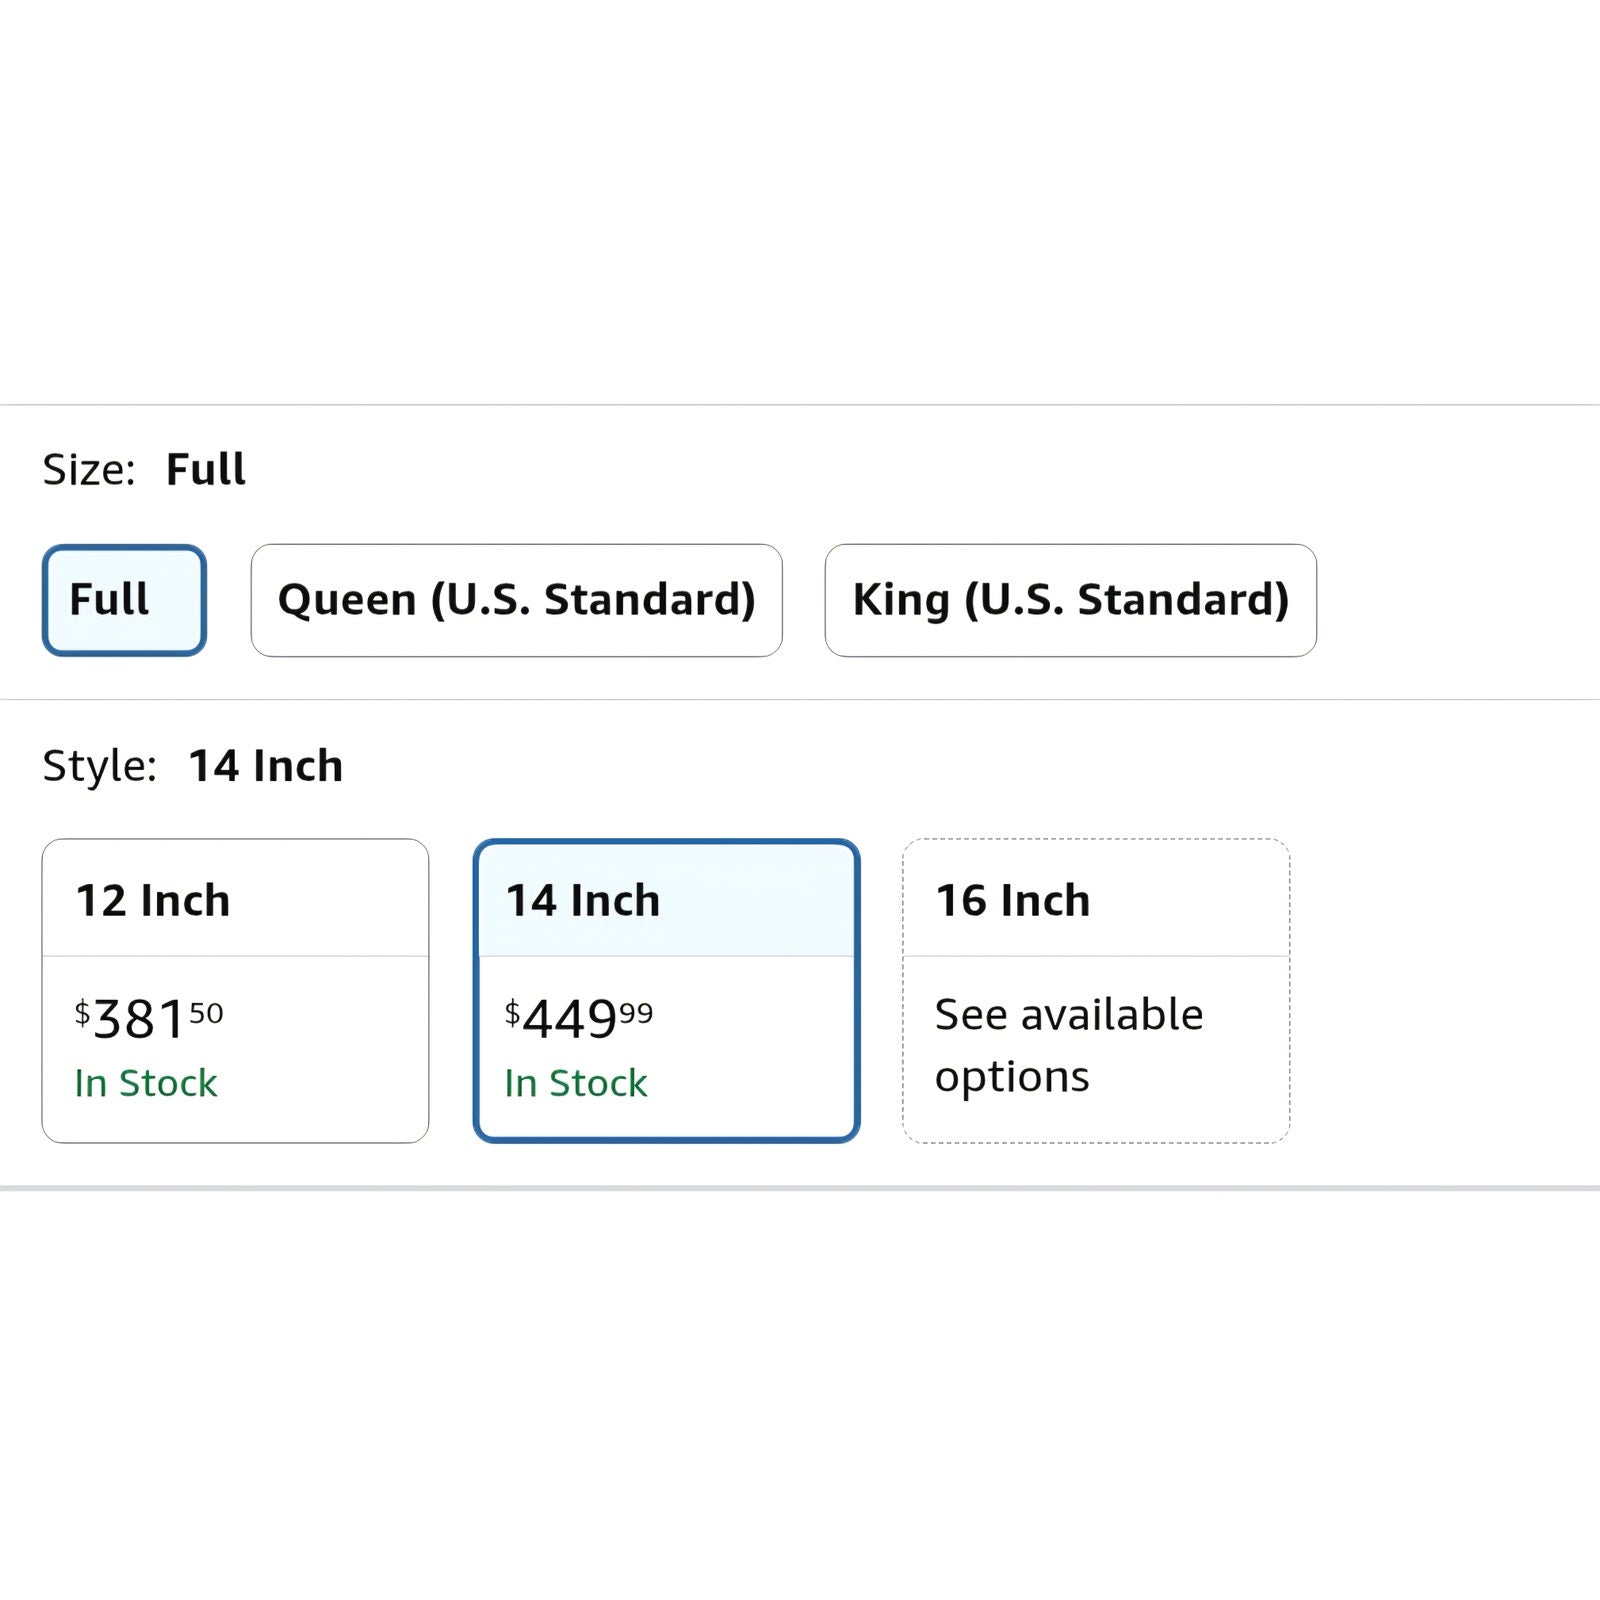
Task: Click the 'Style:' label
Action: tap(99, 766)
